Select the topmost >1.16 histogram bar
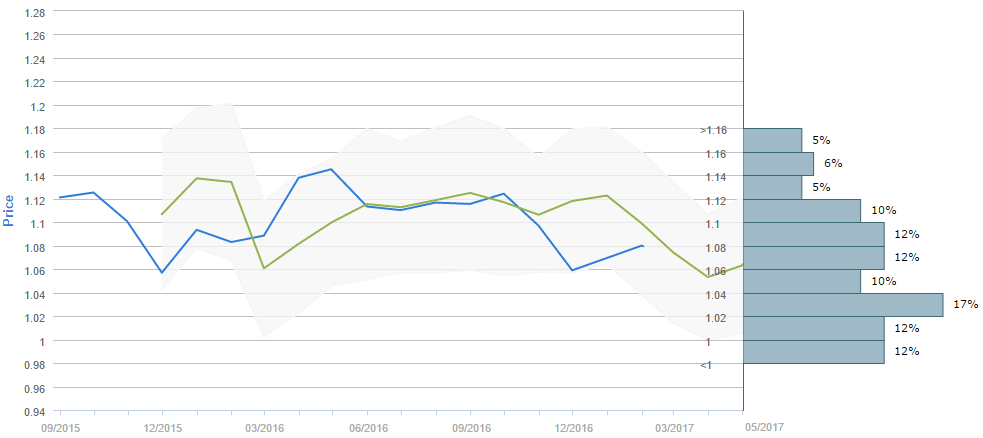This screenshot has height=438, width=983. pyautogui.click(x=772, y=140)
